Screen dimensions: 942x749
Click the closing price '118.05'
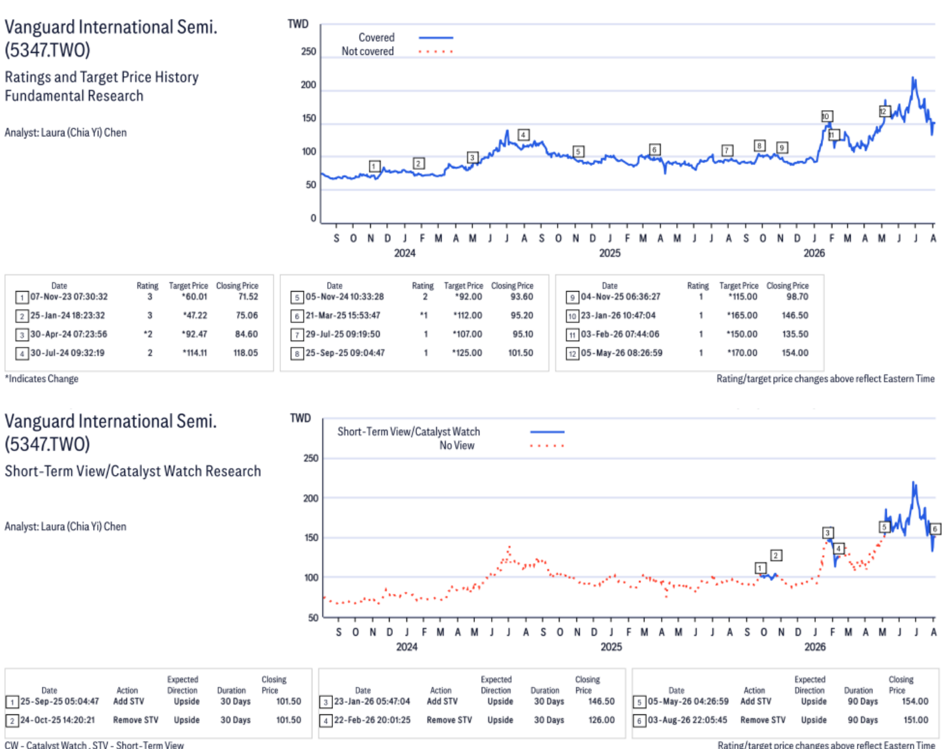246,353
